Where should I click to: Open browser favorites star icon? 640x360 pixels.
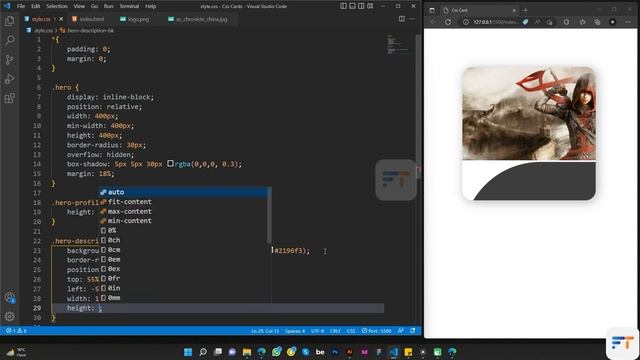tap(582, 22)
